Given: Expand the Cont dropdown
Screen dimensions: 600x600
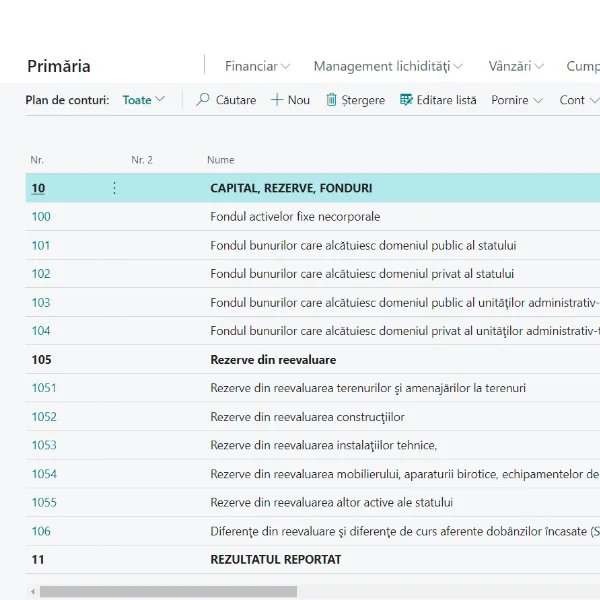Looking at the screenshot, I should (579, 100).
